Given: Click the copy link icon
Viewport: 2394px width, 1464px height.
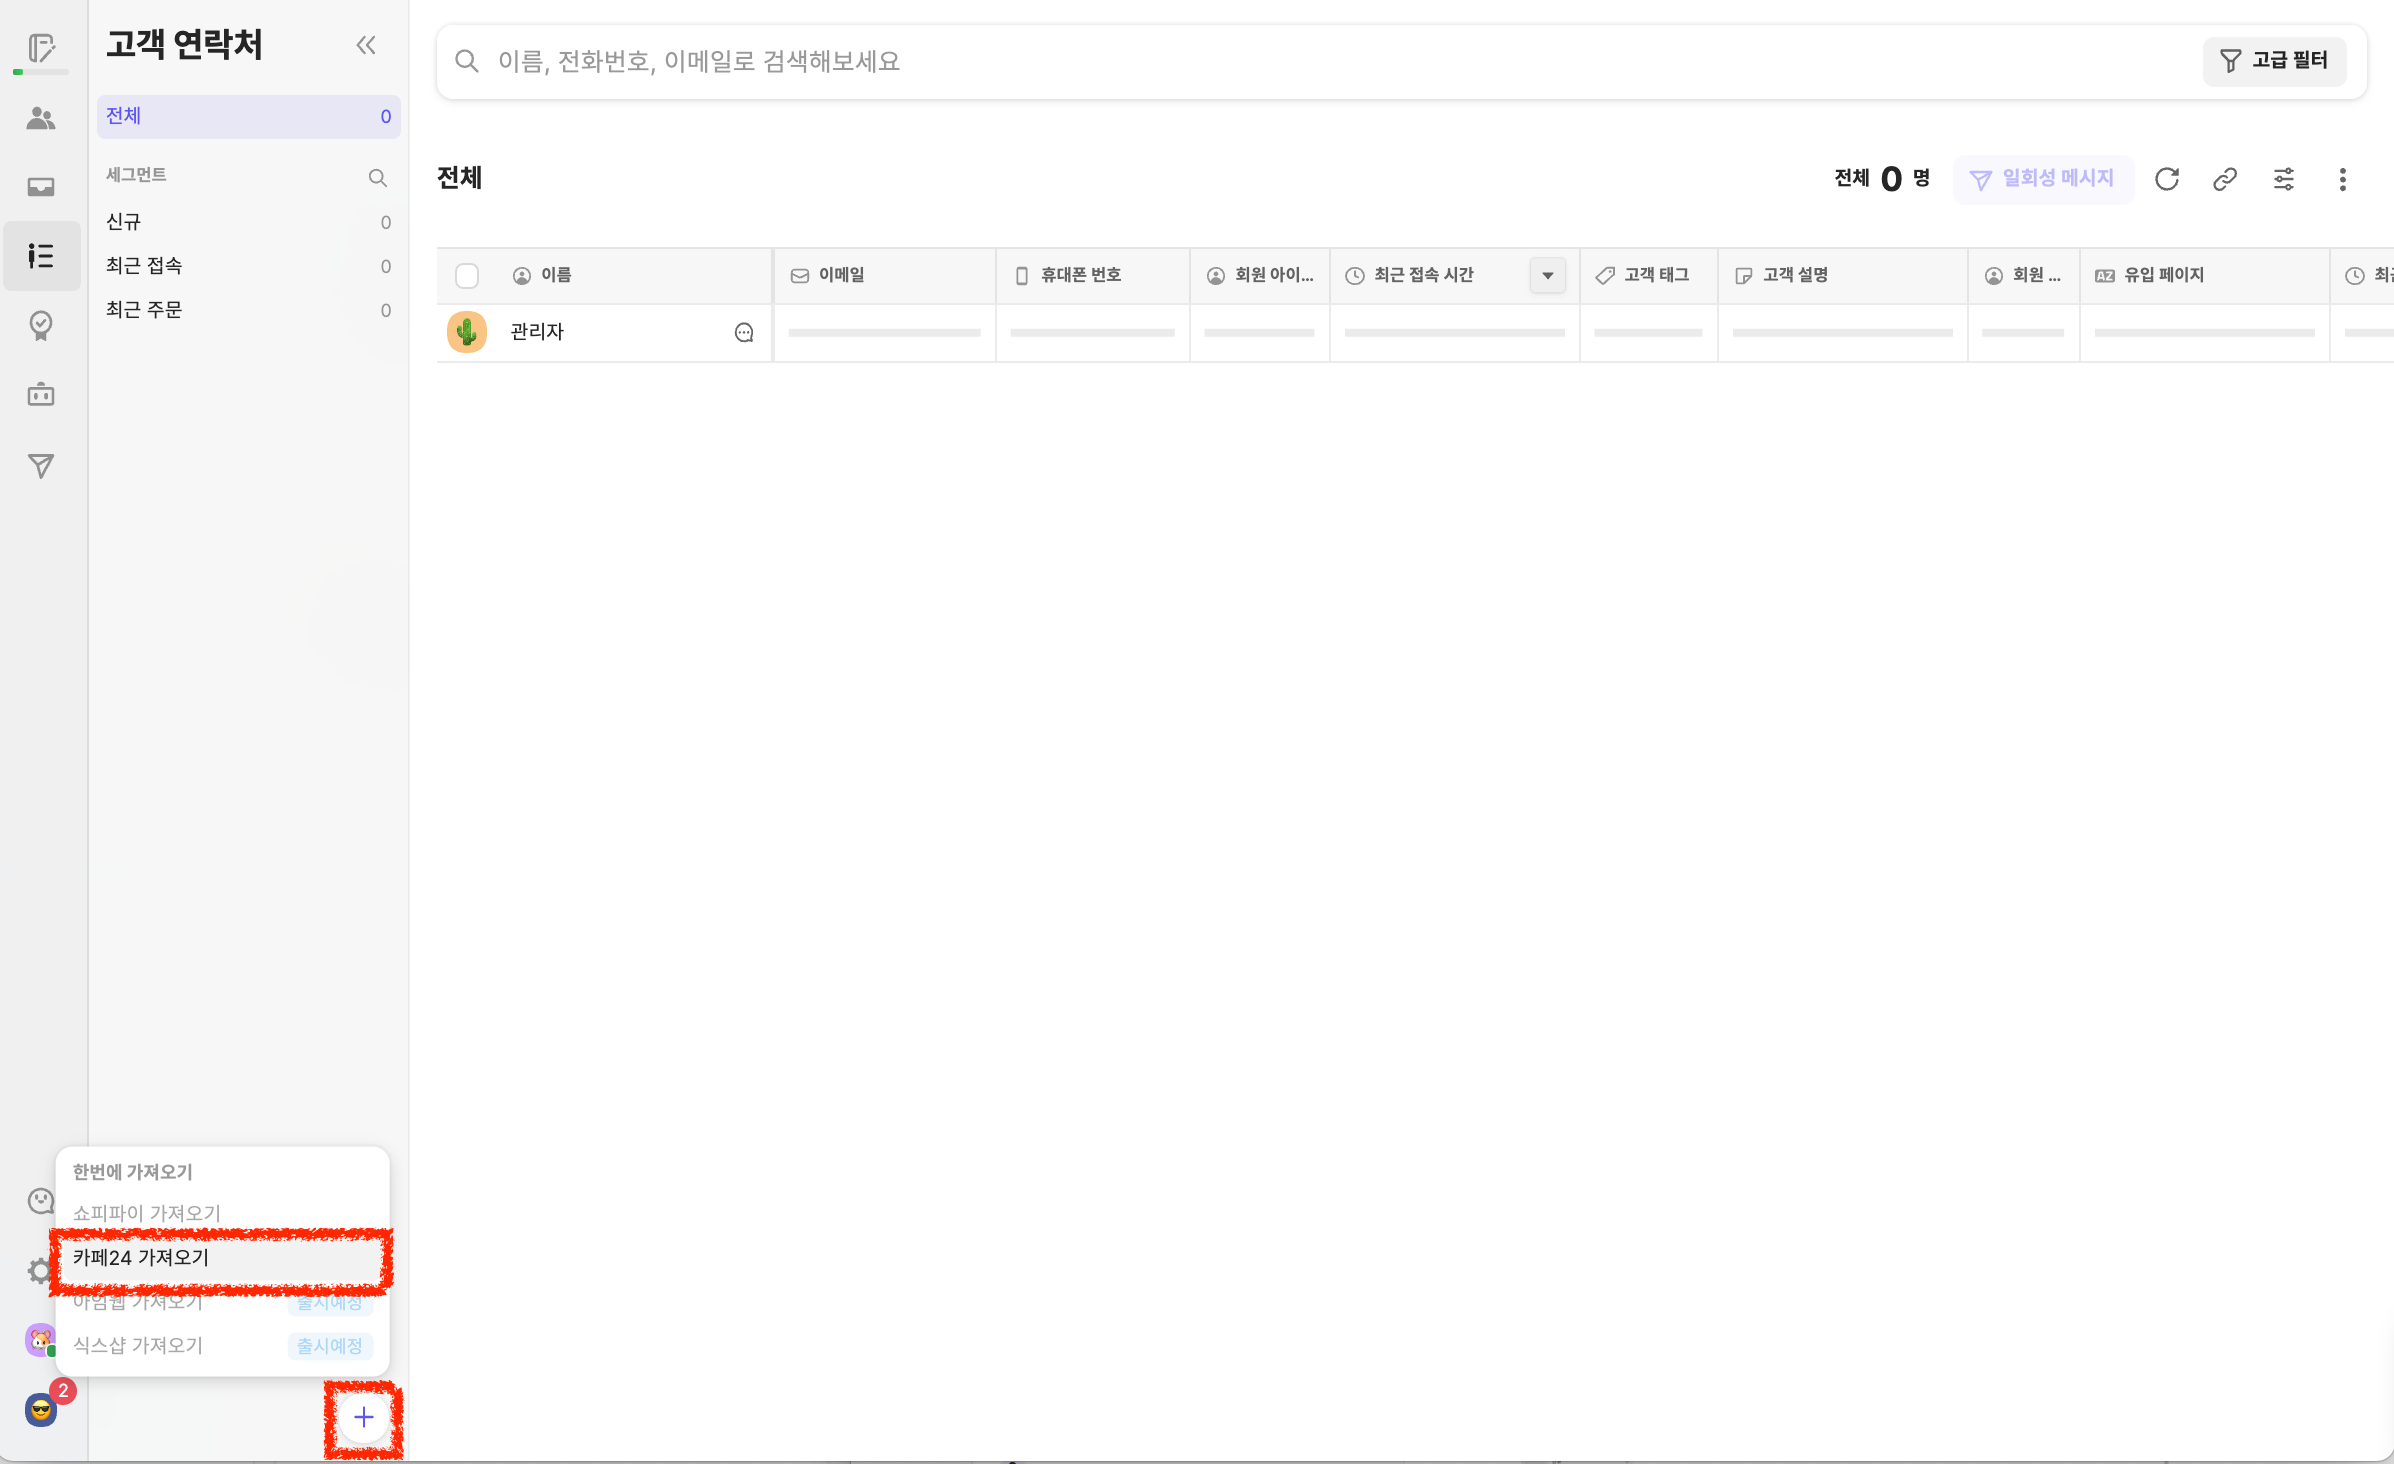Looking at the screenshot, I should pyautogui.click(x=2225, y=179).
